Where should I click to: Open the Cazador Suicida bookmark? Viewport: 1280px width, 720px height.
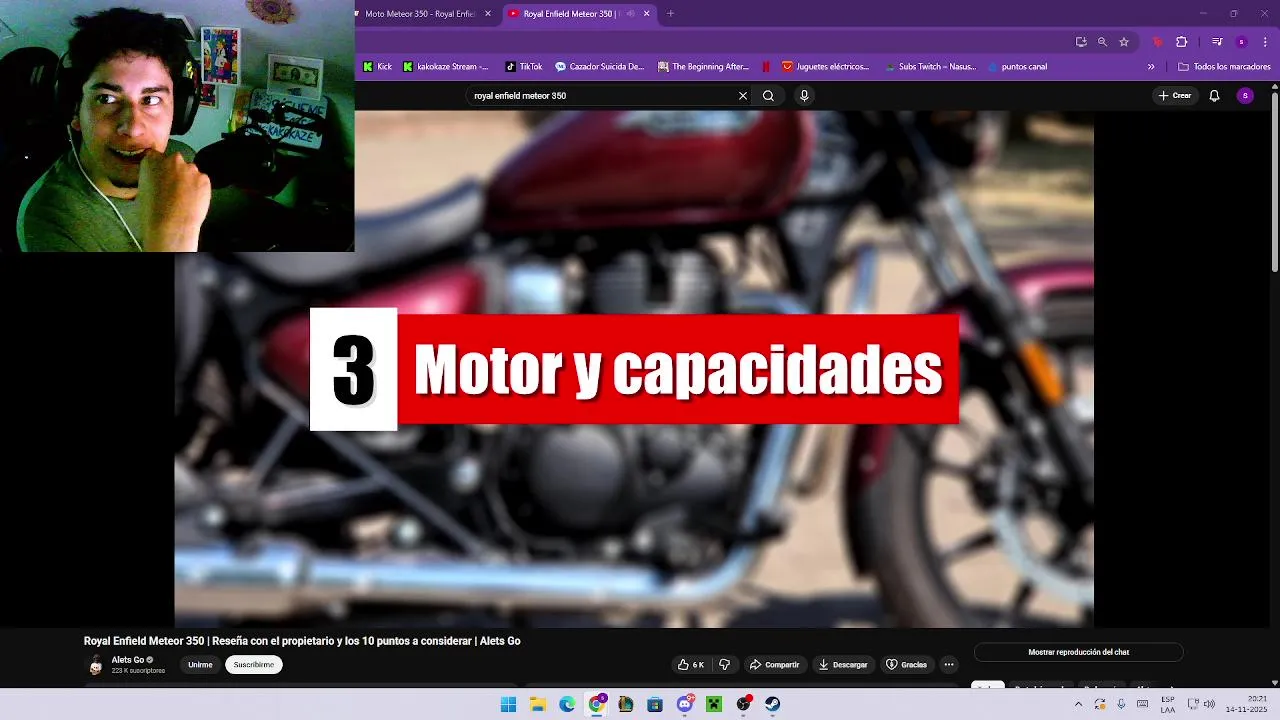[599, 67]
